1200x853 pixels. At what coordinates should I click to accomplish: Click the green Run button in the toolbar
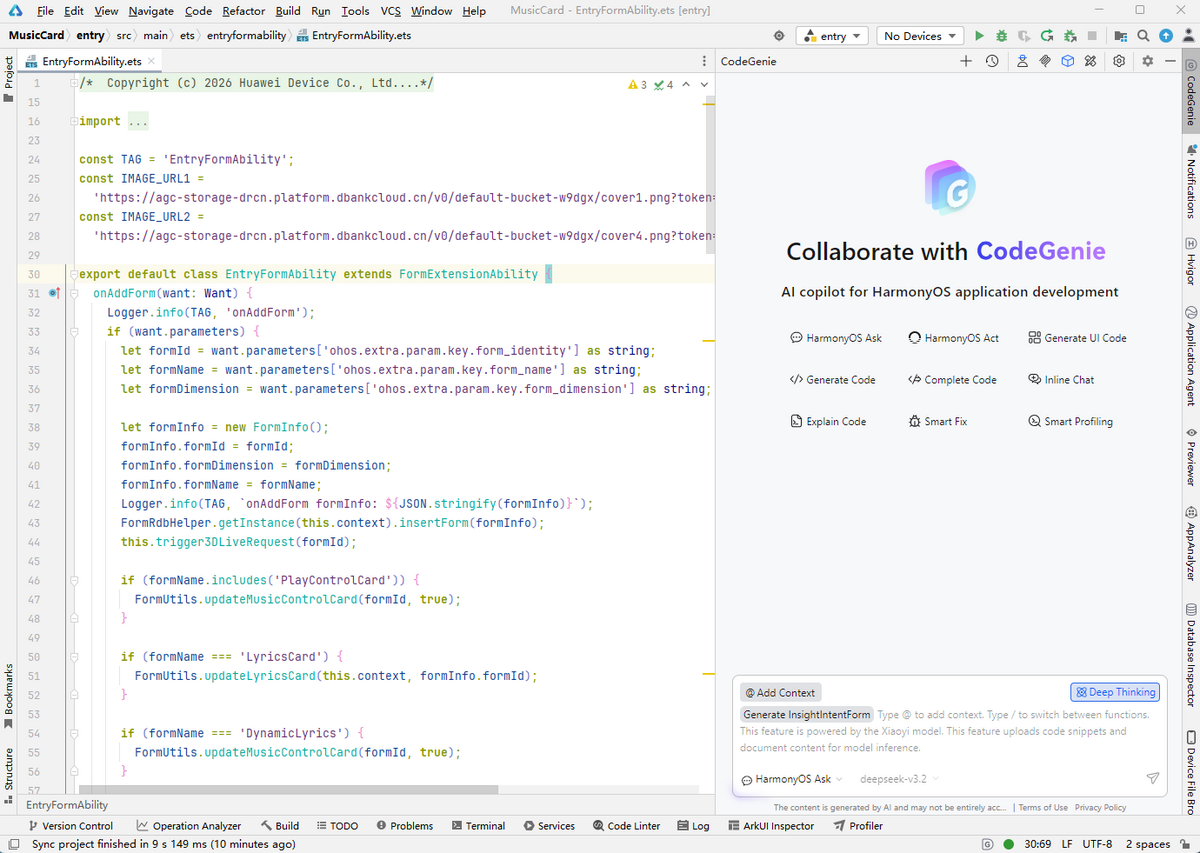[979, 36]
